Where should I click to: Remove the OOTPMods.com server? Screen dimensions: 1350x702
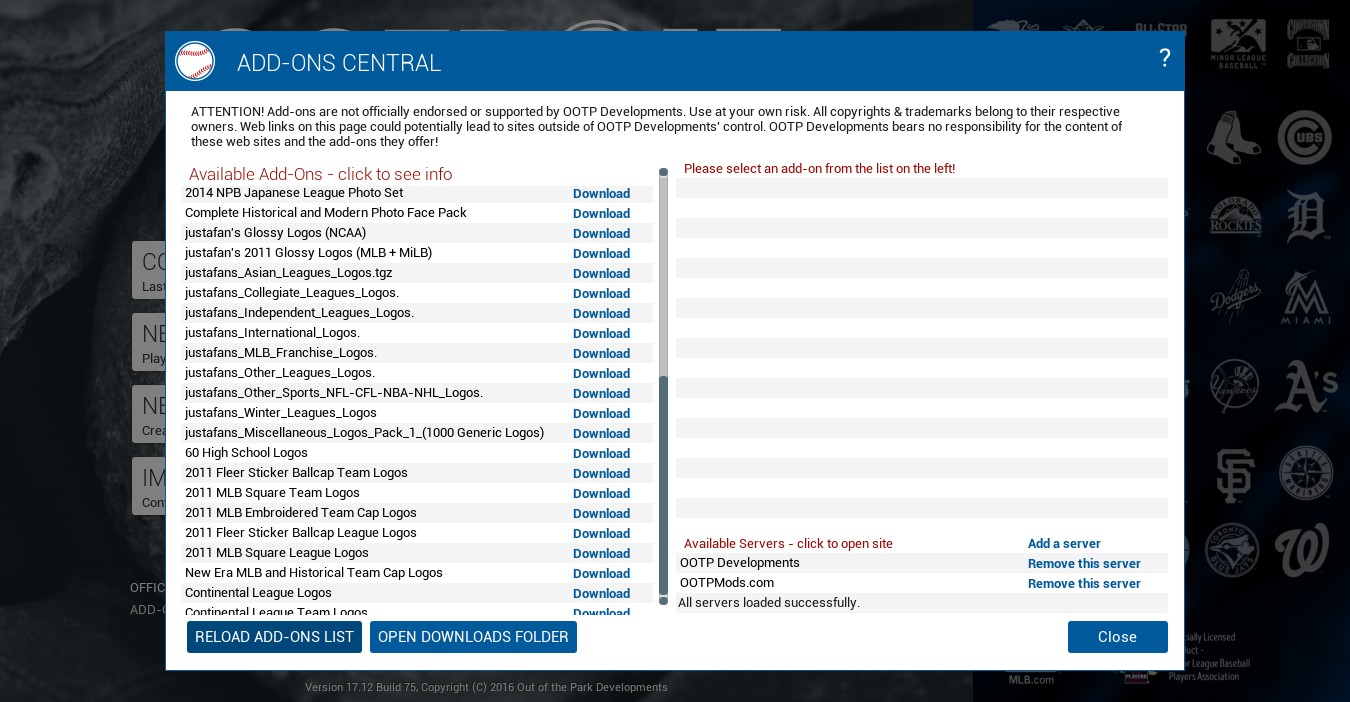click(1084, 584)
